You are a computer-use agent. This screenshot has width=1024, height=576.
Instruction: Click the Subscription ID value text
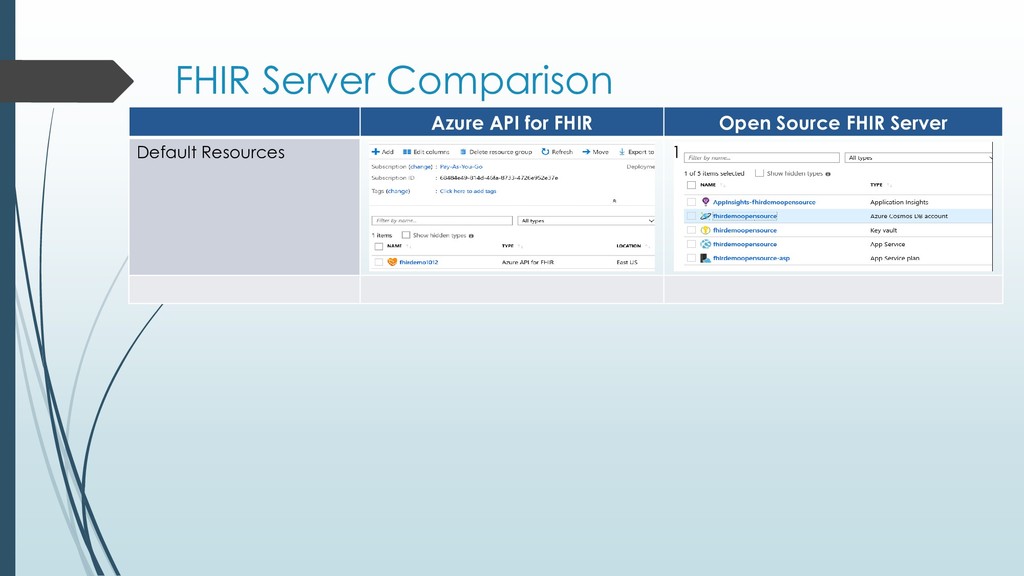coord(498,178)
